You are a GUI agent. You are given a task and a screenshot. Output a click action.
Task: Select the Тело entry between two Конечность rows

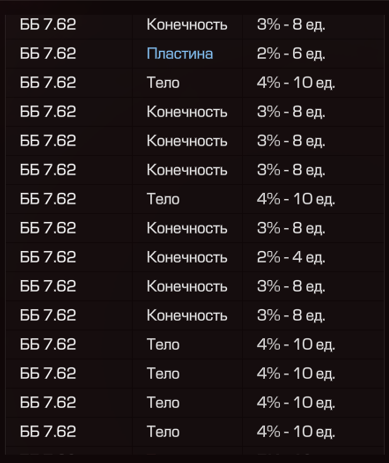[x=163, y=199]
